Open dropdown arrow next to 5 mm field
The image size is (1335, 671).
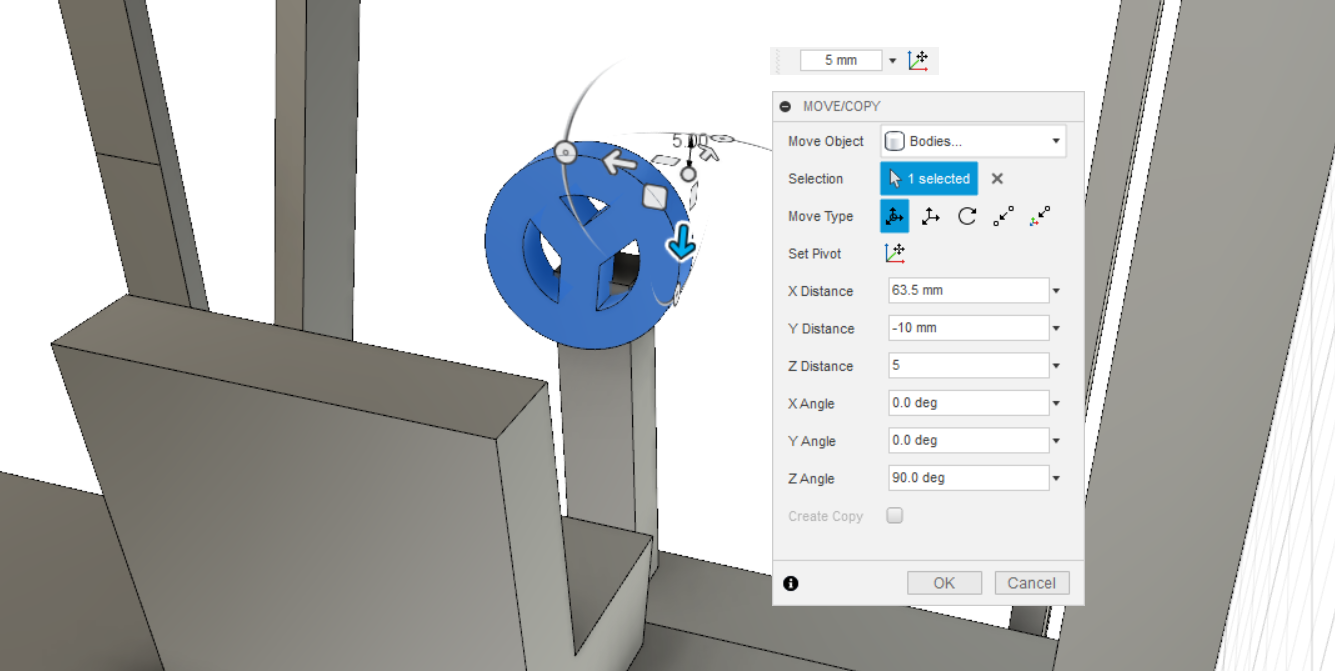point(893,61)
